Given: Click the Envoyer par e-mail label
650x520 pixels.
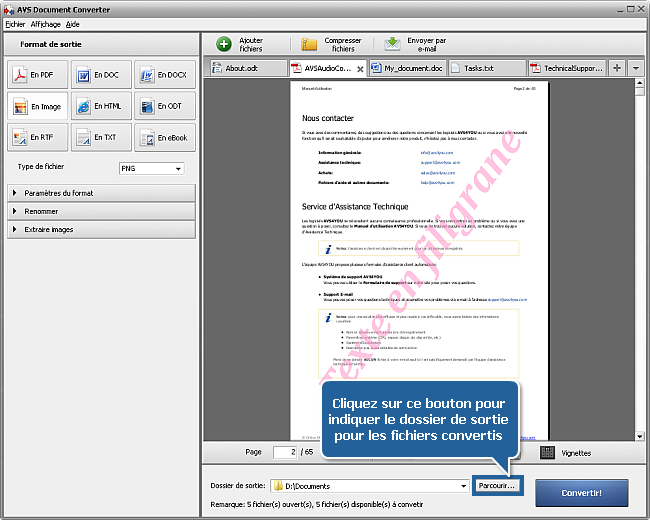Looking at the screenshot, I should coord(427,44).
